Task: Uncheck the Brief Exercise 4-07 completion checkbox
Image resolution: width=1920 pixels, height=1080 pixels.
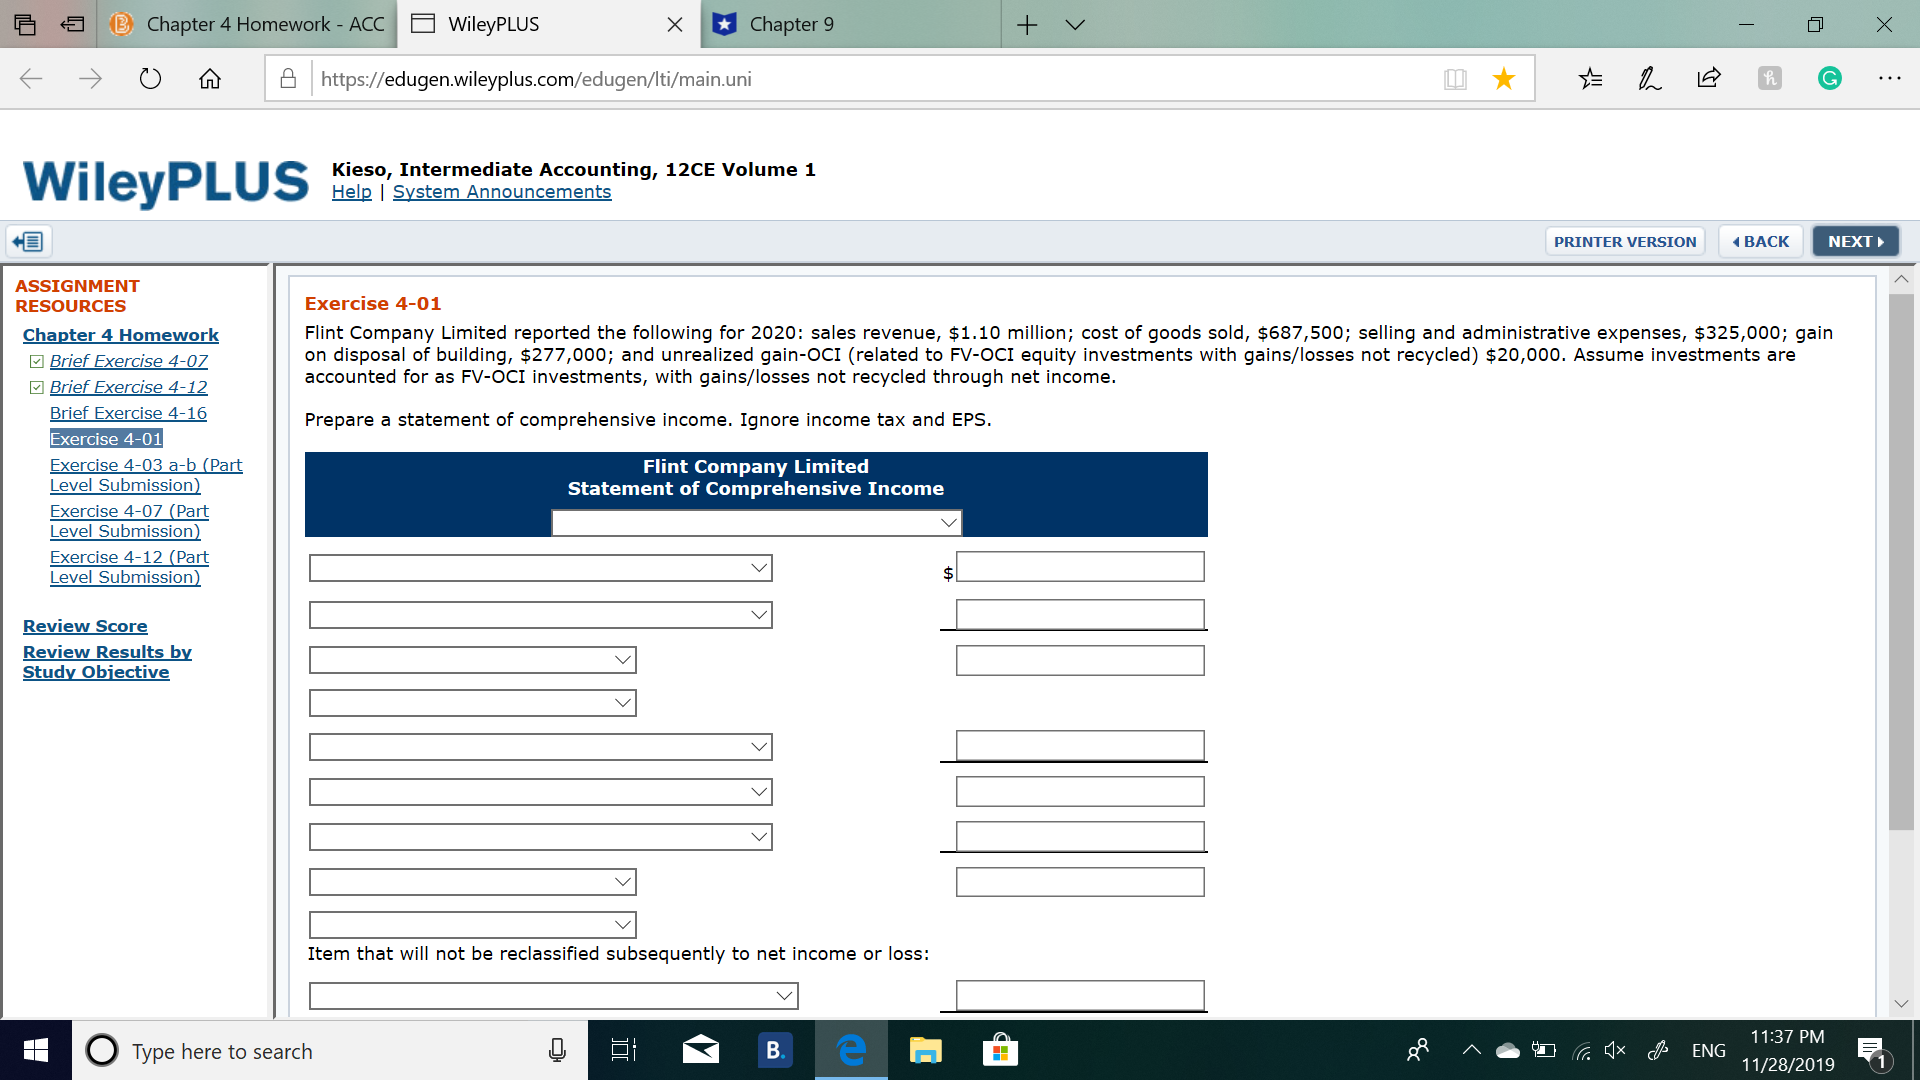Action: [x=37, y=361]
